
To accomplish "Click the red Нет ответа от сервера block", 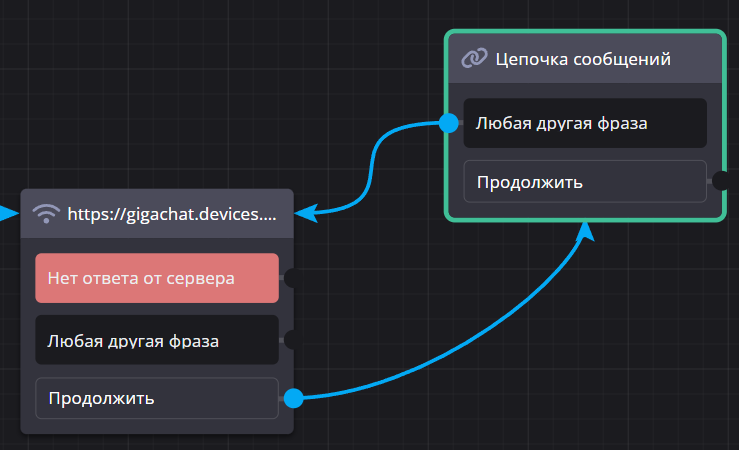I will (157, 278).
